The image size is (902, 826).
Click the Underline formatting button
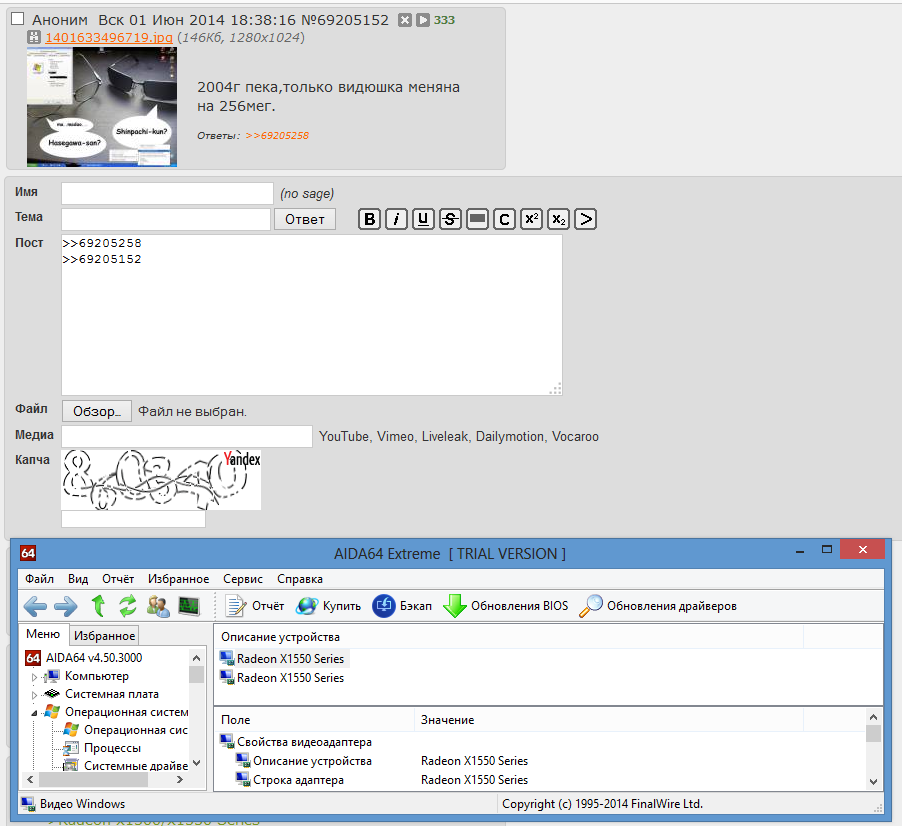coord(423,219)
